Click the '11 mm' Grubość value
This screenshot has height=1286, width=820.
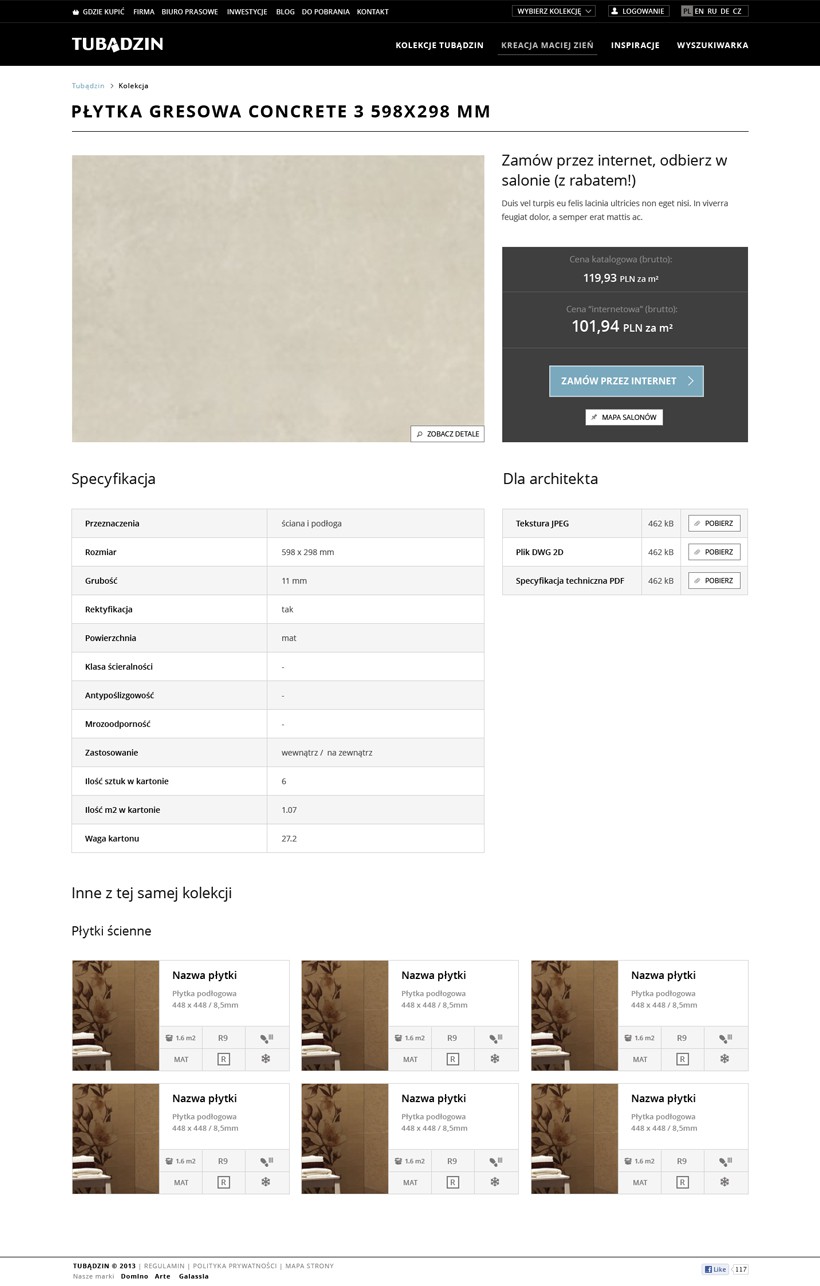pos(294,580)
